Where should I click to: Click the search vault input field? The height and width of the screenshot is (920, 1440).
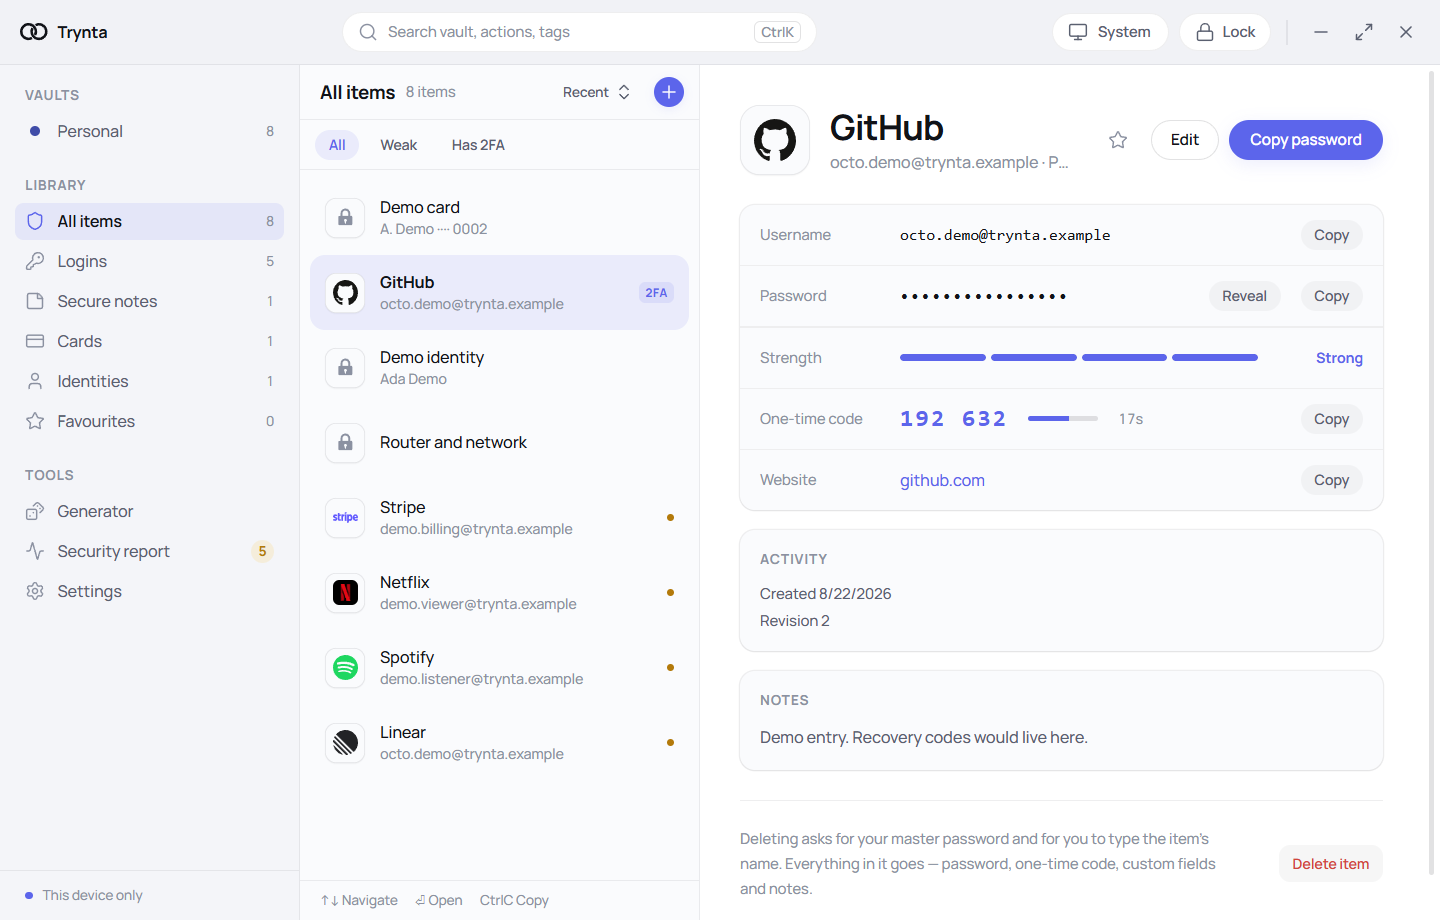pyautogui.click(x=579, y=32)
